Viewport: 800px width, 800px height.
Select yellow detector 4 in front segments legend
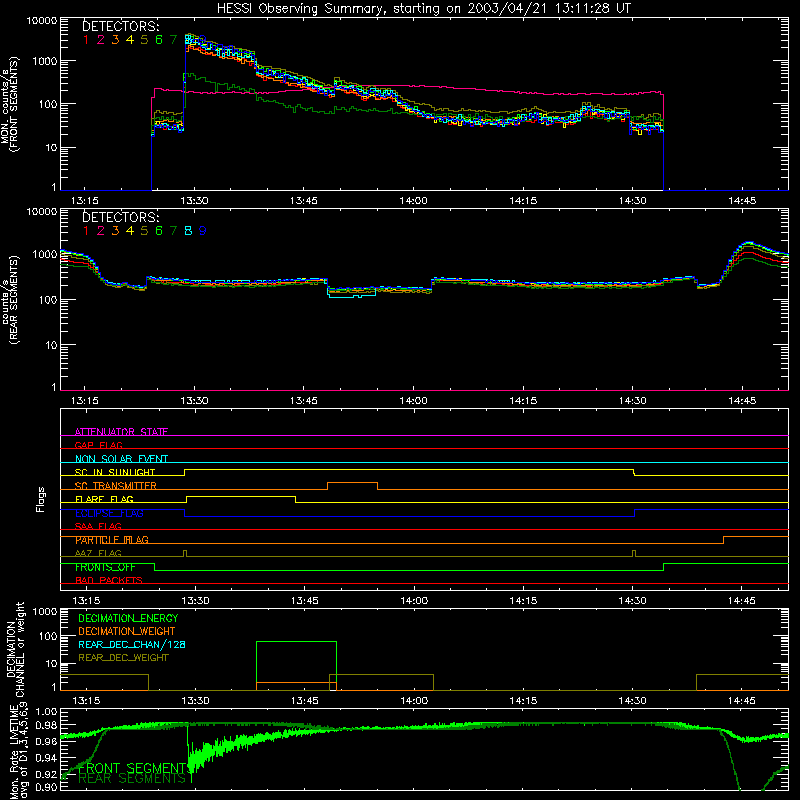point(130,40)
